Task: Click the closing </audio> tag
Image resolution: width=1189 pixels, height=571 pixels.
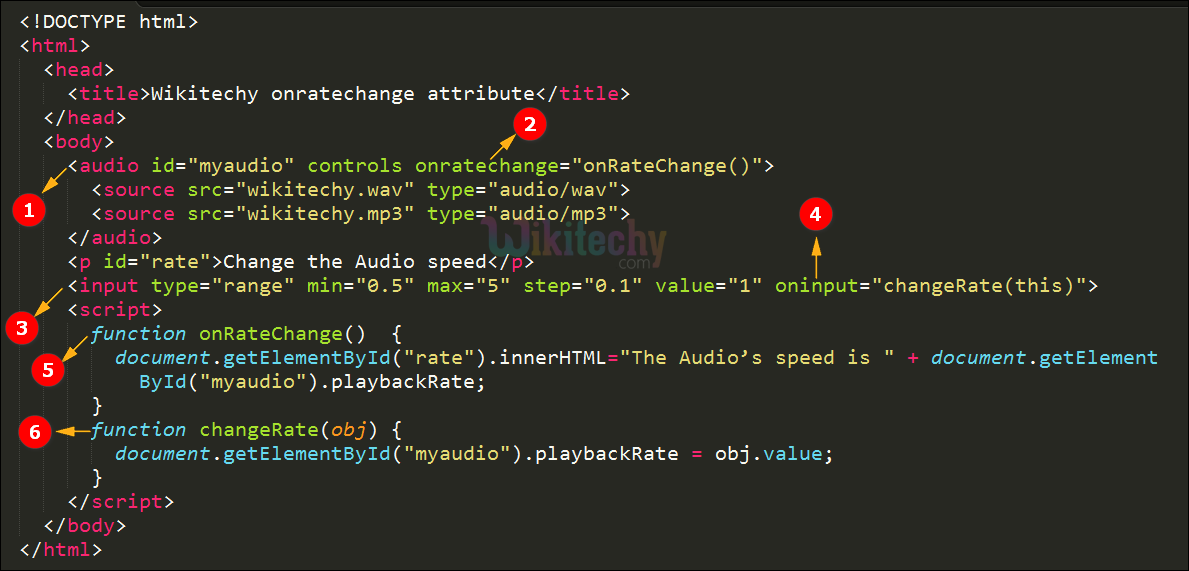Action: [115, 237]
